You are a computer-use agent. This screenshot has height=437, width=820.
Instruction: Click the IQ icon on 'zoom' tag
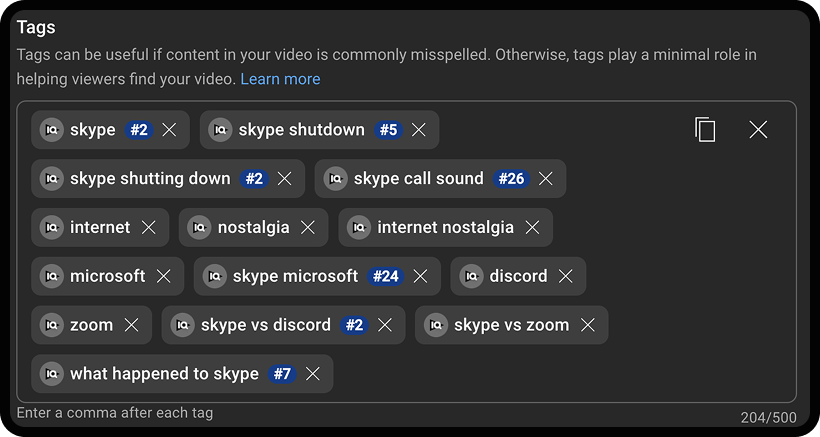51,325
